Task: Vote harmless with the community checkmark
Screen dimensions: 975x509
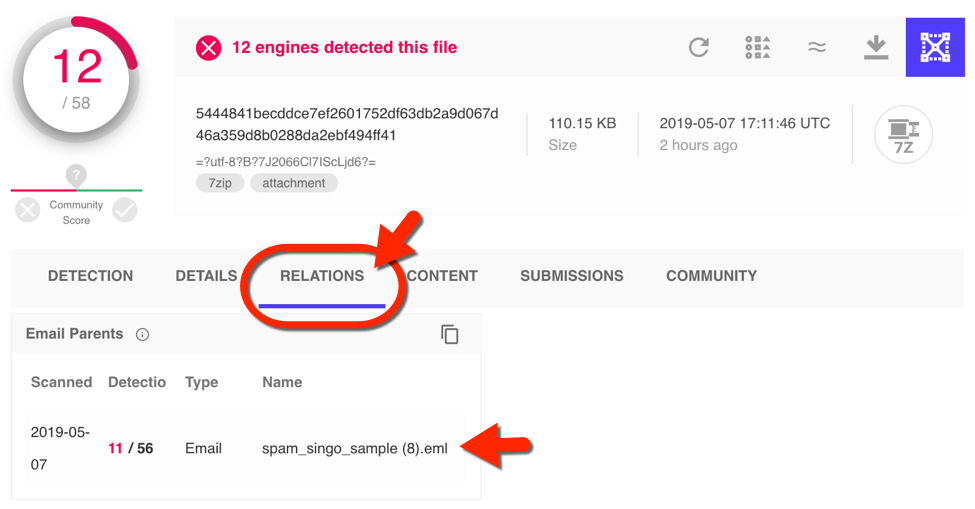Action: tap(125, 210)
